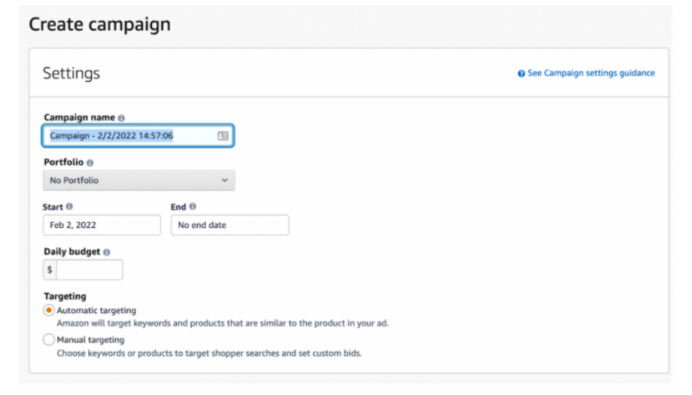Select the Manual targeting radio button
Screen dimensions: 692x395
(49, 340)
